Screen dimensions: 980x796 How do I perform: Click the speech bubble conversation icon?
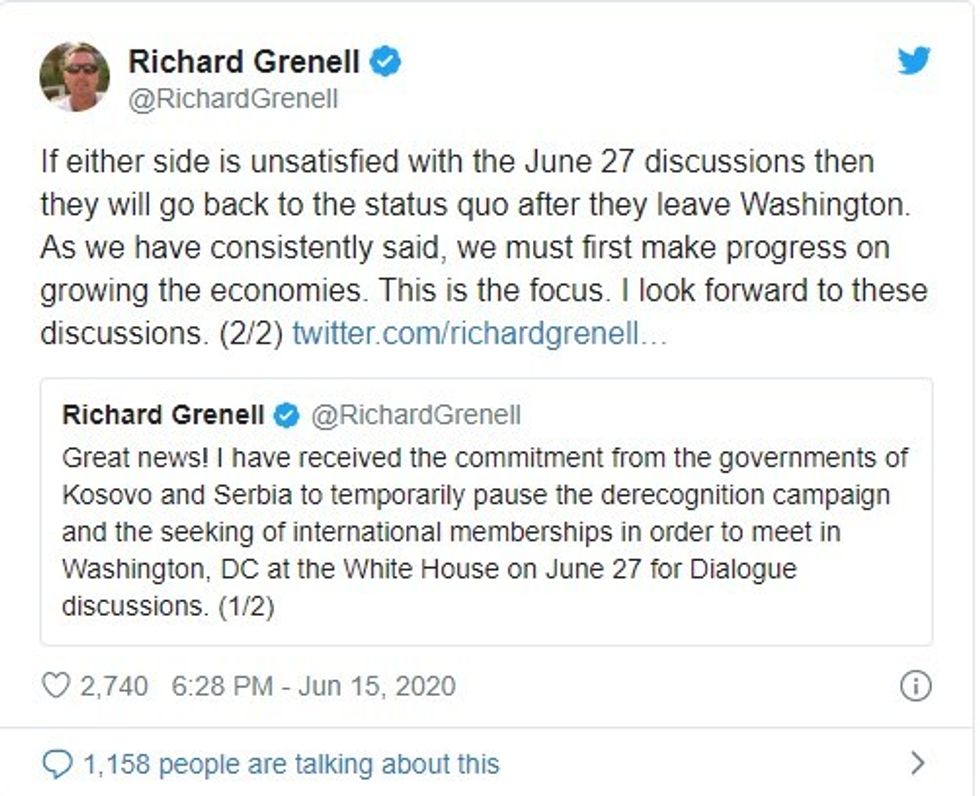click(x=57, y=765)
